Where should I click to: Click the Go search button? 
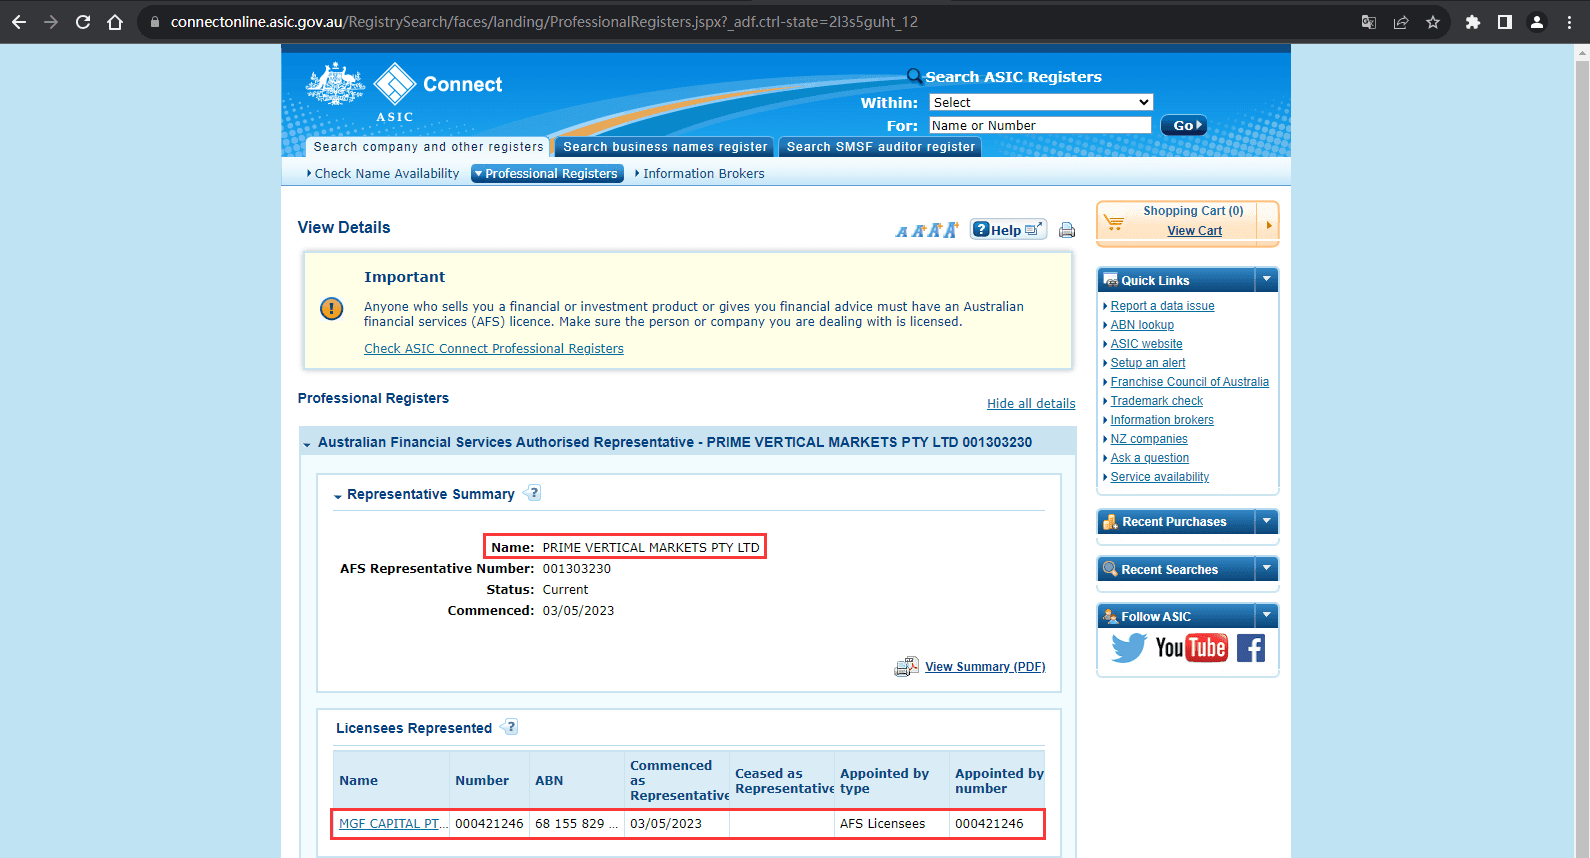(x=1184, y=125)
